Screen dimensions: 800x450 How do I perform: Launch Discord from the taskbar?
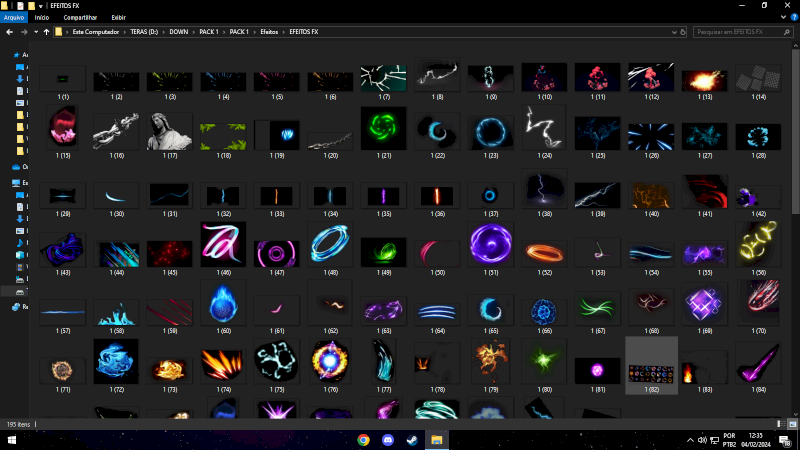(x=387, y=440)
